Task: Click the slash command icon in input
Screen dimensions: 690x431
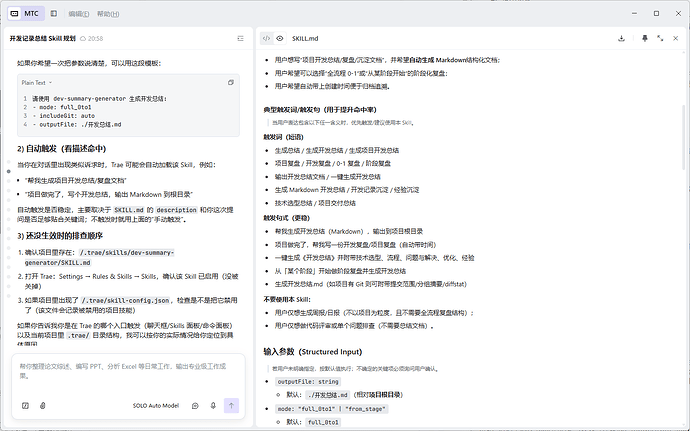Action: coord(26,405)
